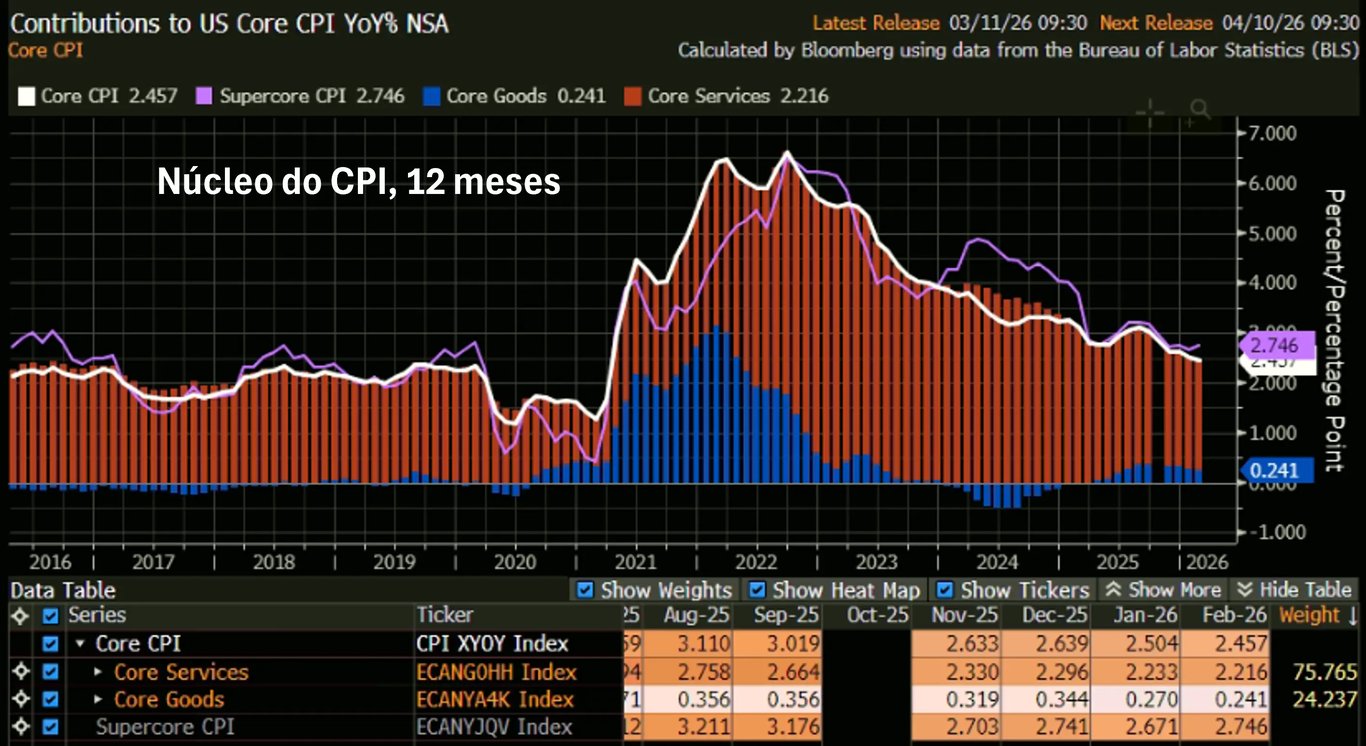Click the target icon beside Supercore CPI row
Image resolution: width=1366 pixels, height=746 pixels.
(17, 727)
